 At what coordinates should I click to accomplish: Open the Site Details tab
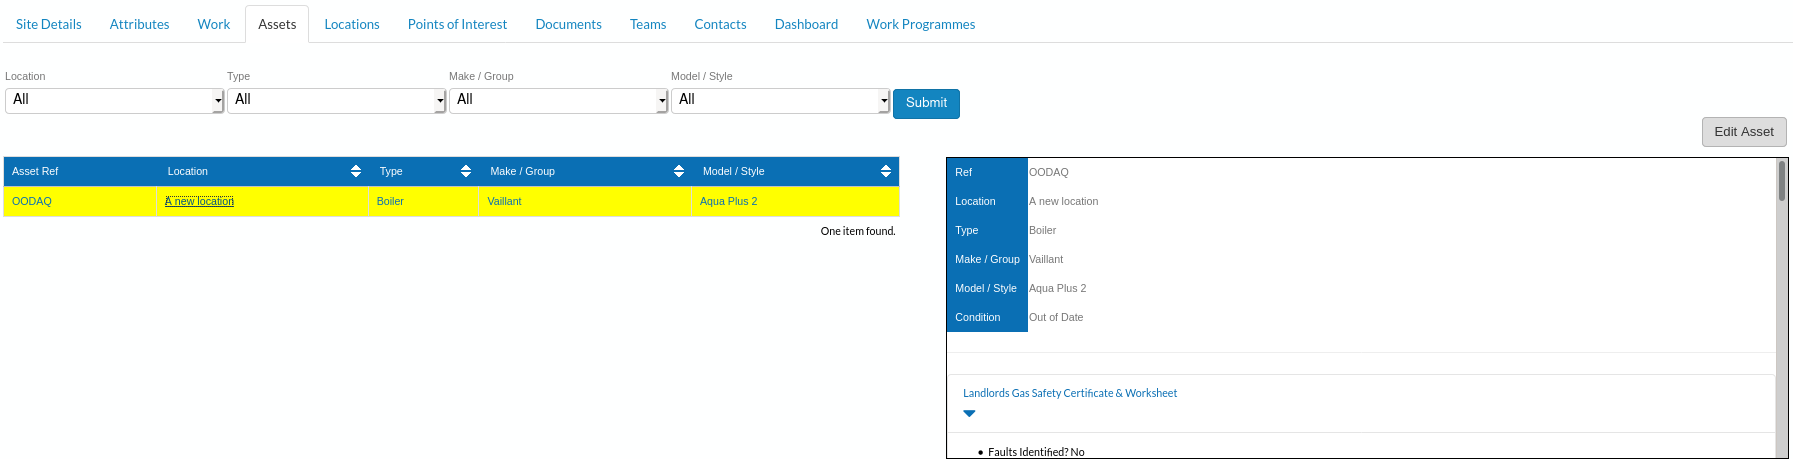49,24
